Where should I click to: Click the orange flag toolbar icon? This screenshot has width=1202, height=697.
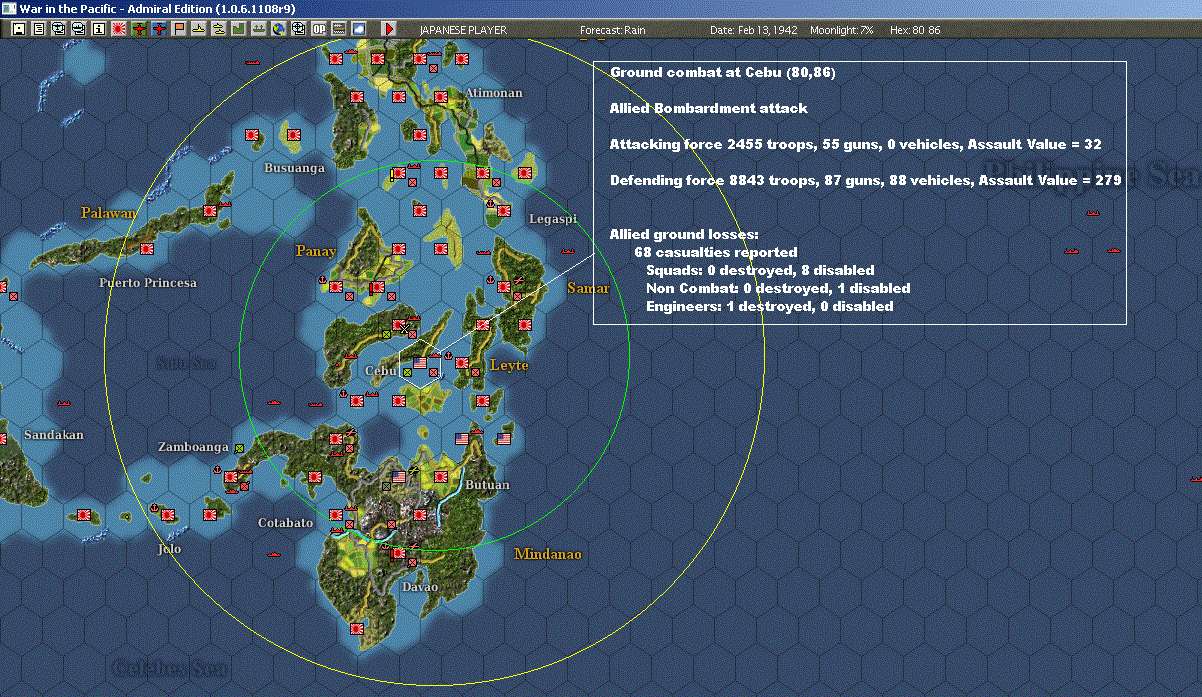point(179,29)
